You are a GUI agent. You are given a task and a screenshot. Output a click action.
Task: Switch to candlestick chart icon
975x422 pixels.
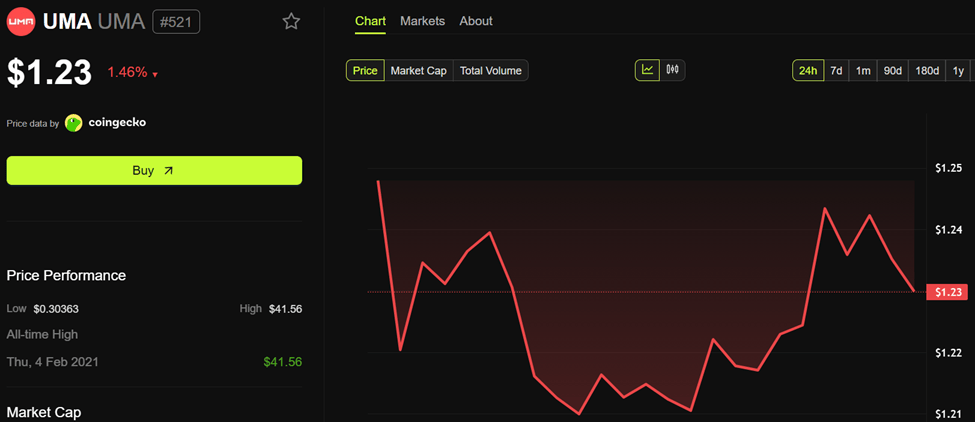[672, 70]
